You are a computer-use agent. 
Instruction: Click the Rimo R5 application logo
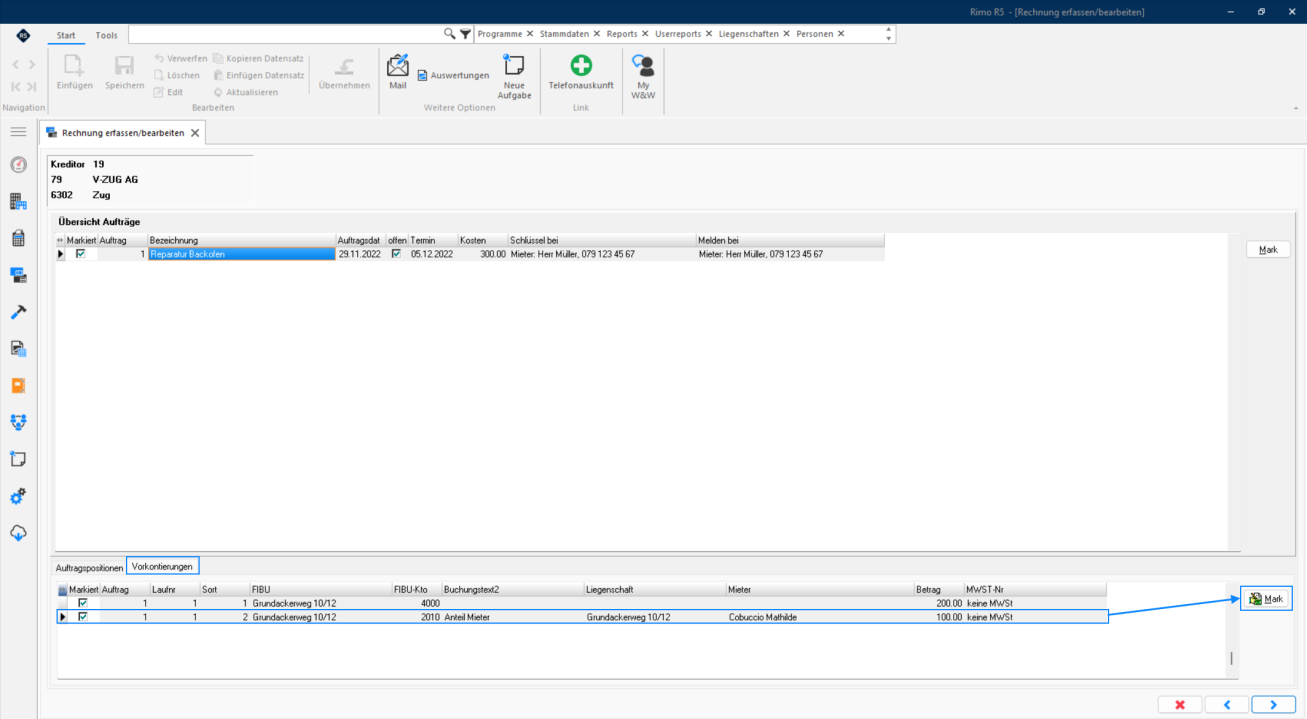coord(22,35)
